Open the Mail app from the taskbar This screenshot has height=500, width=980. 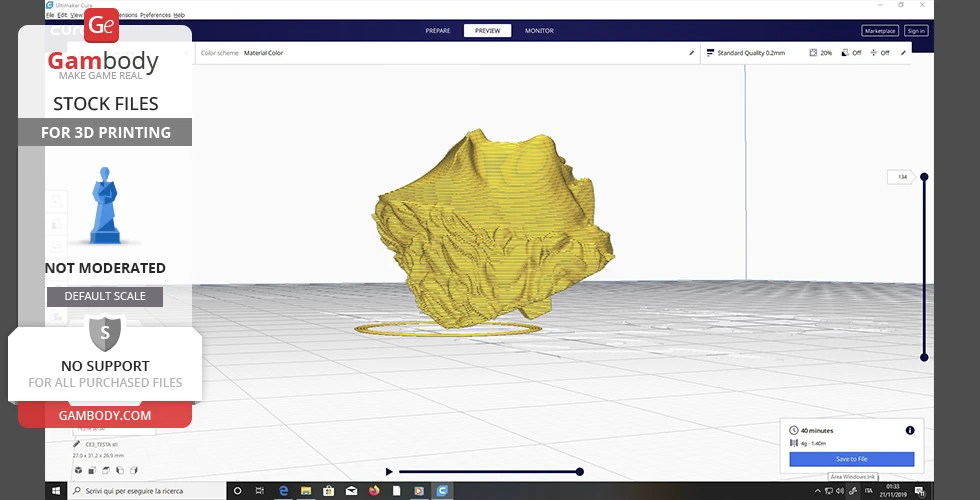351,491
